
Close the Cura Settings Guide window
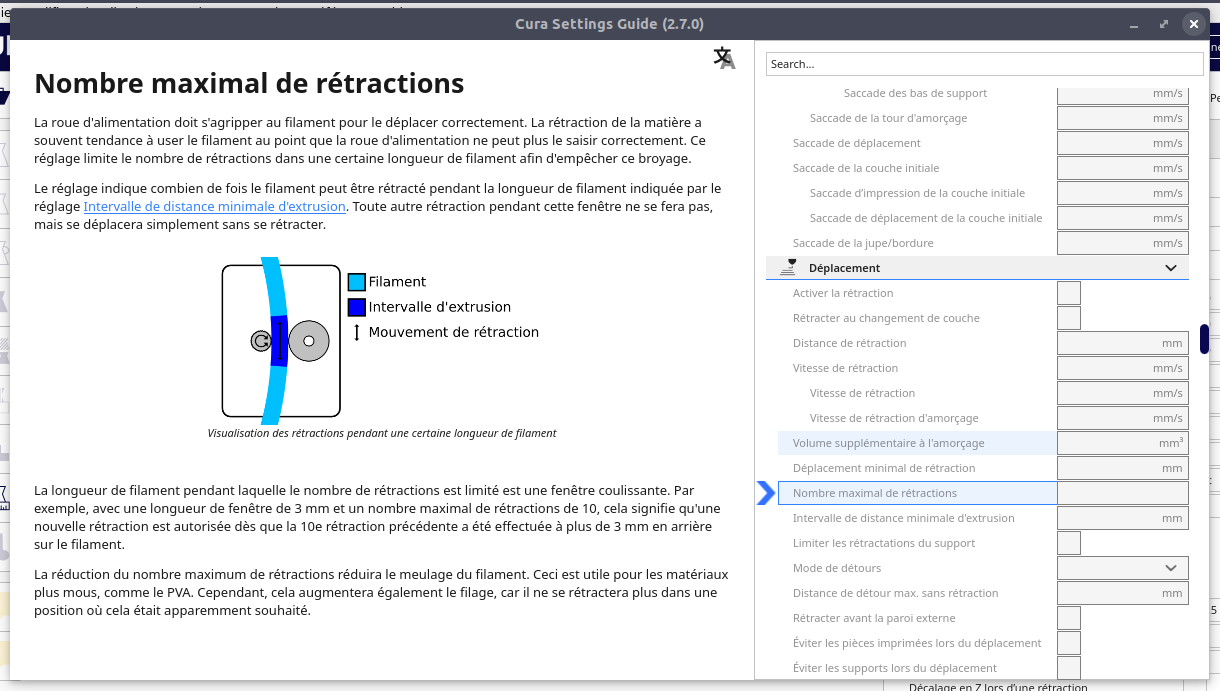coord(1192,24)
